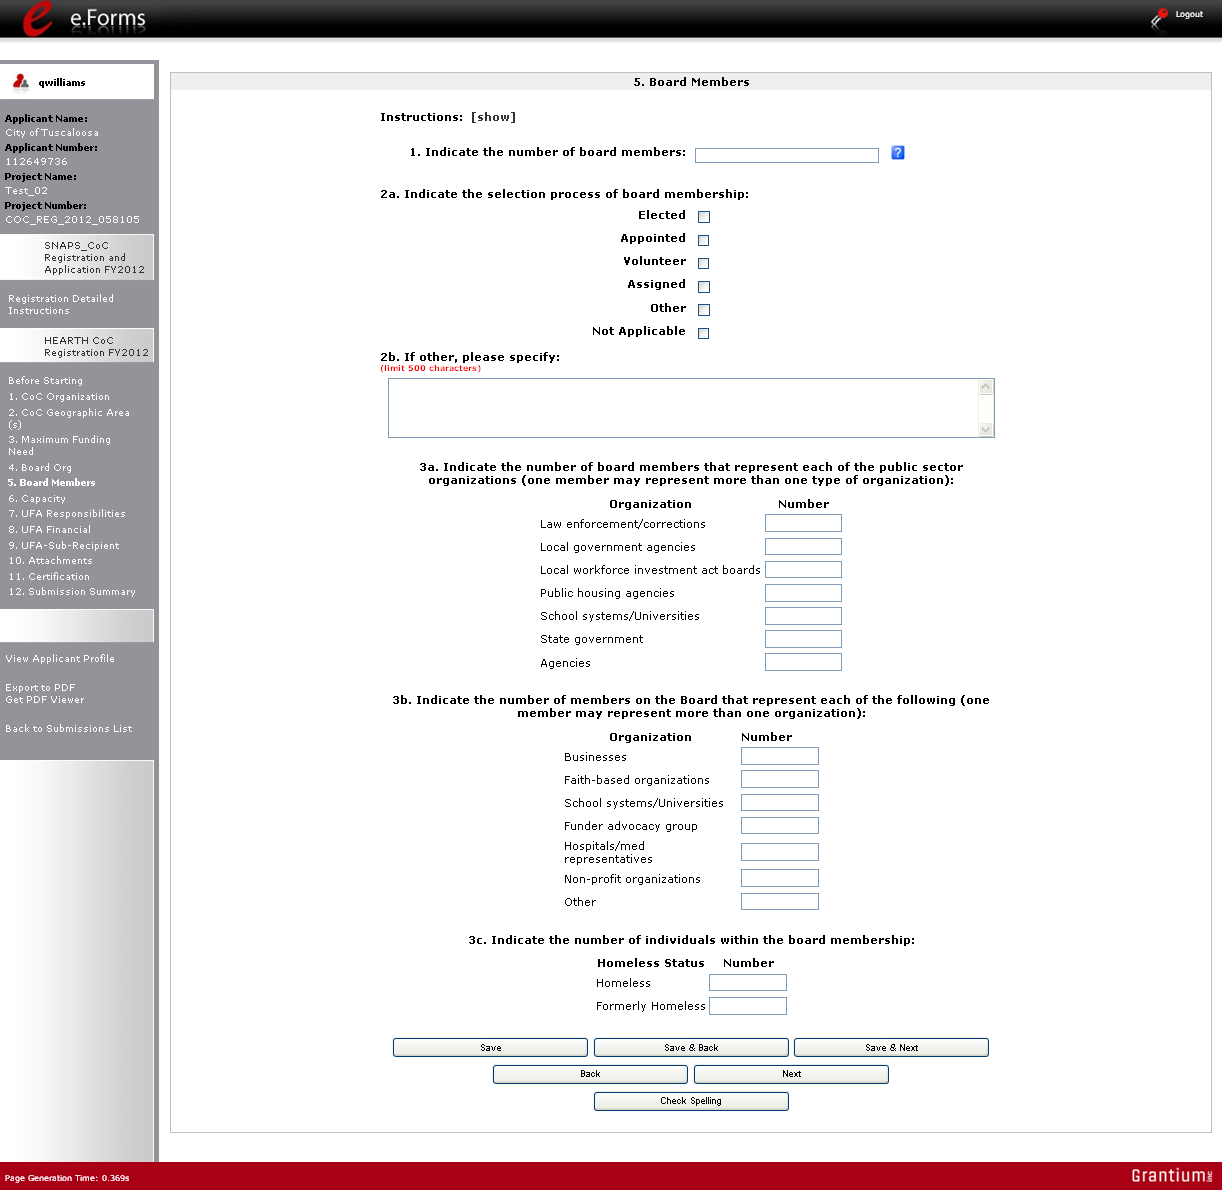Open Back to Submissions List link
The image size is (1222, 1190).
pyautogui.click(x=69, y=729)
